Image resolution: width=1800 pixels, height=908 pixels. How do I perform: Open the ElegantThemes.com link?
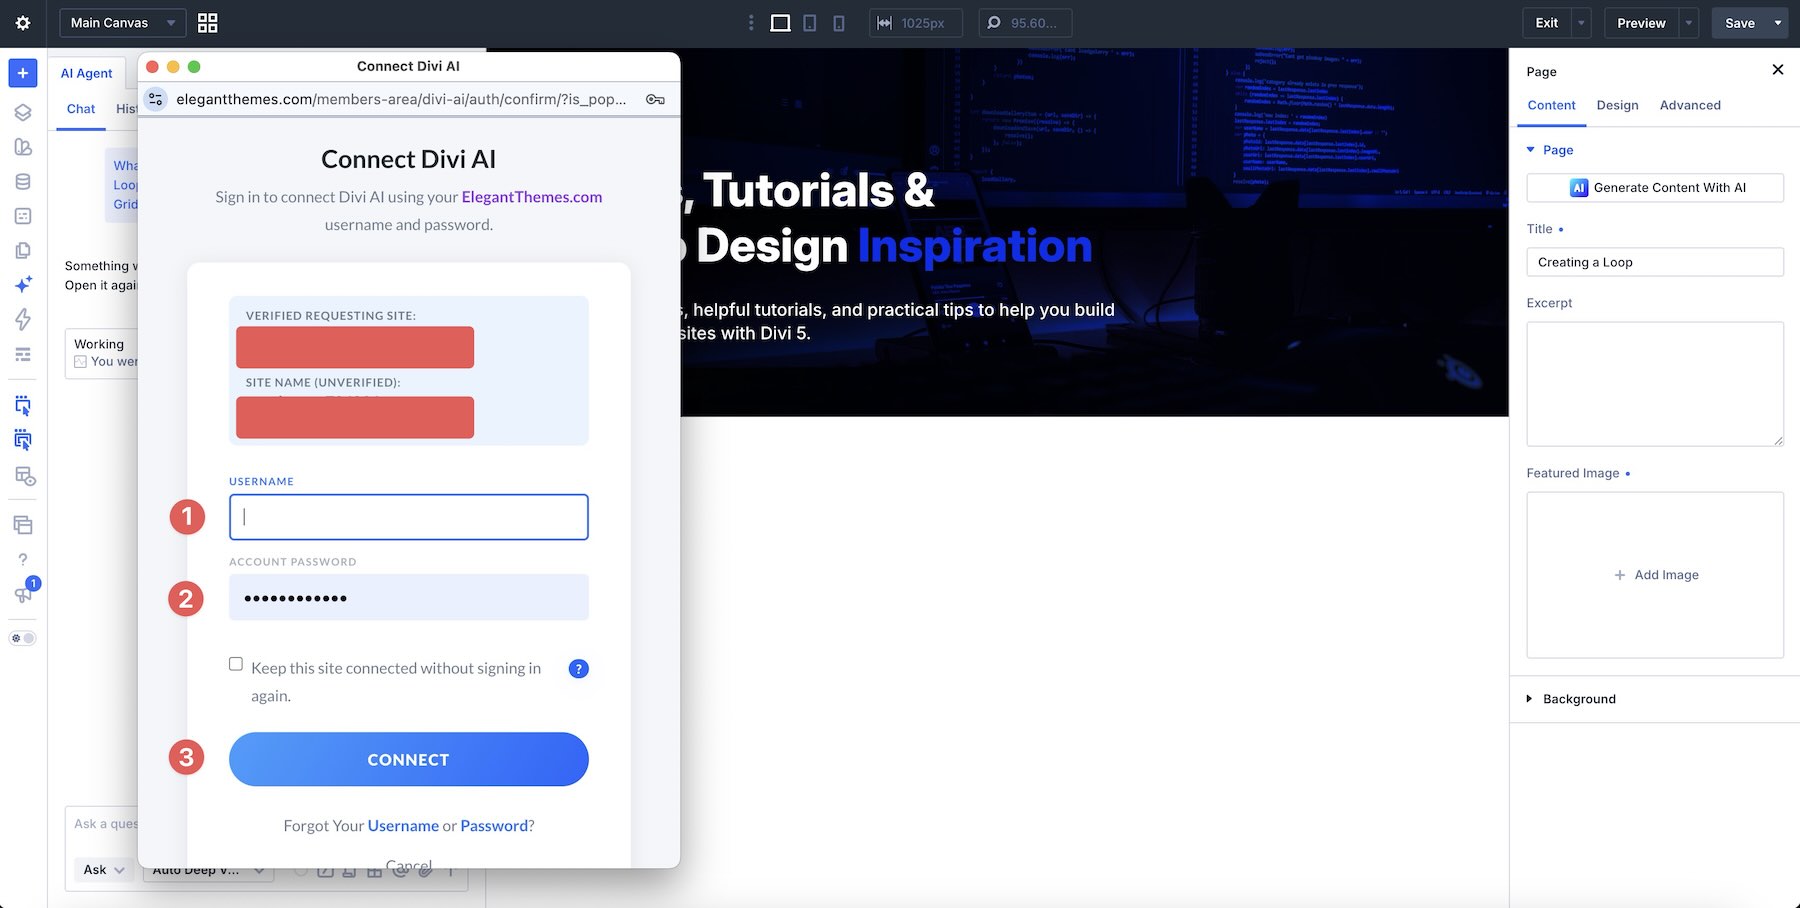[x=532, y=197]
